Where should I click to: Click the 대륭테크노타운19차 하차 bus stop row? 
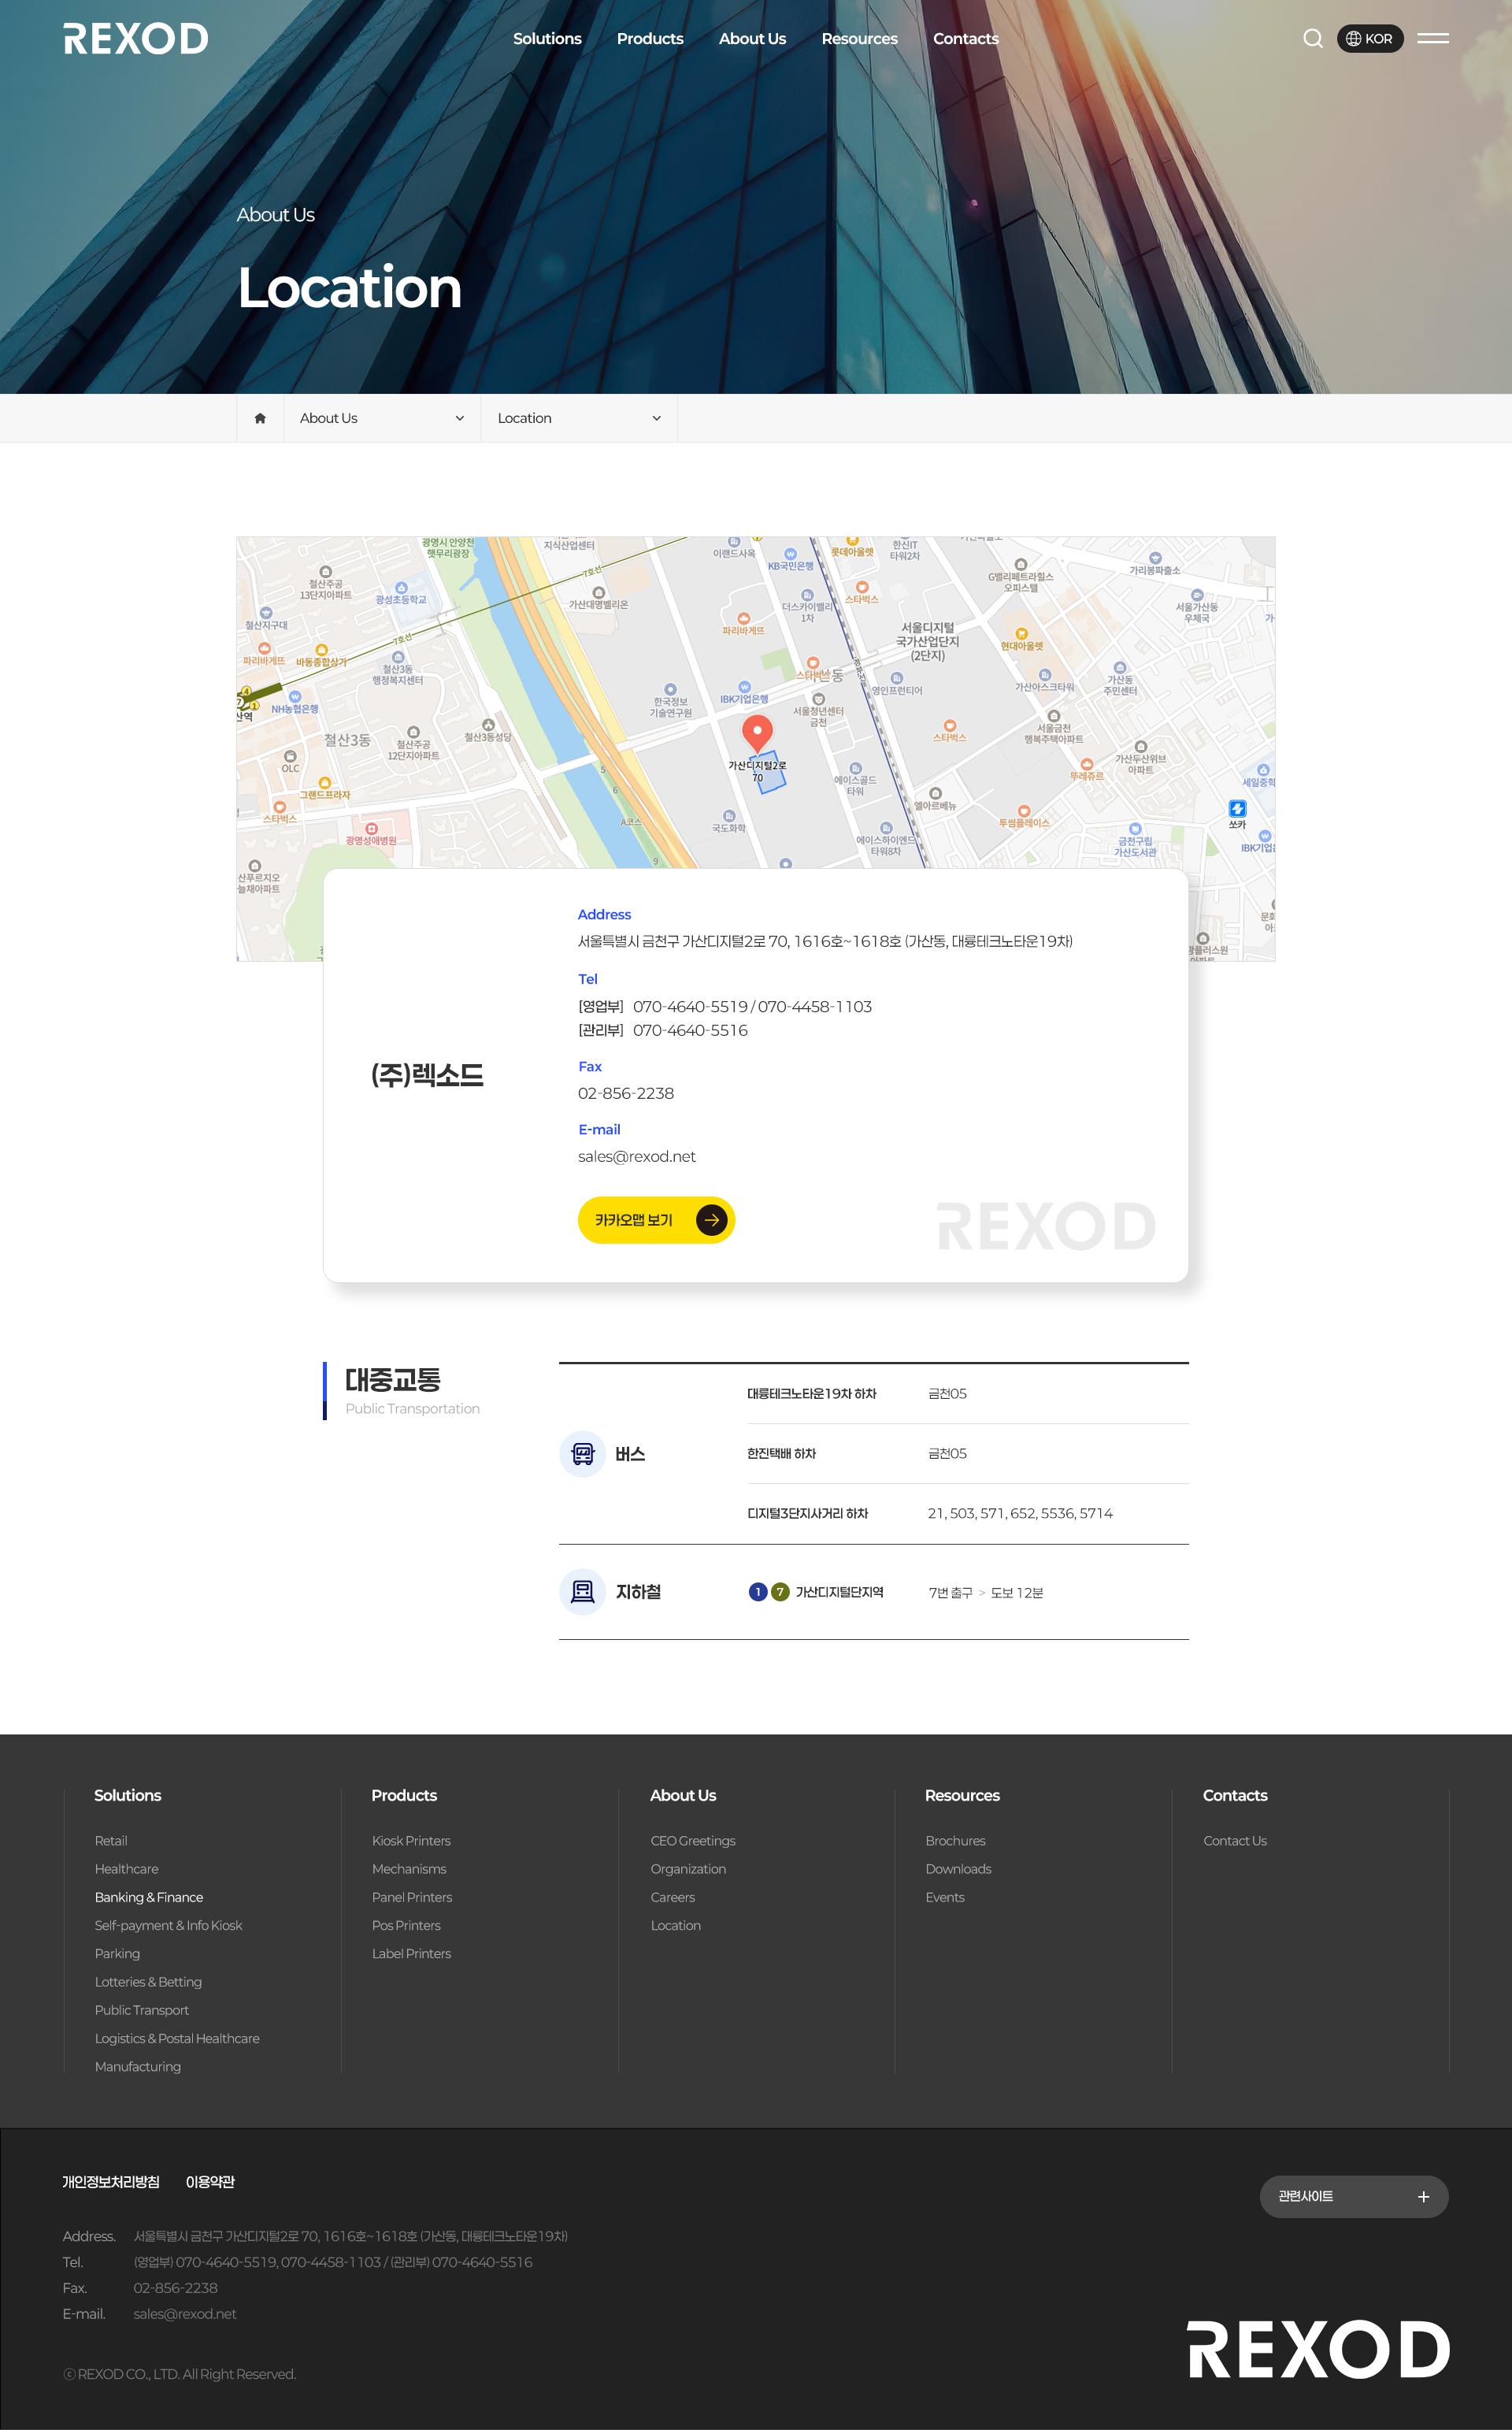pyautogui.click(x=968, y=1393)
